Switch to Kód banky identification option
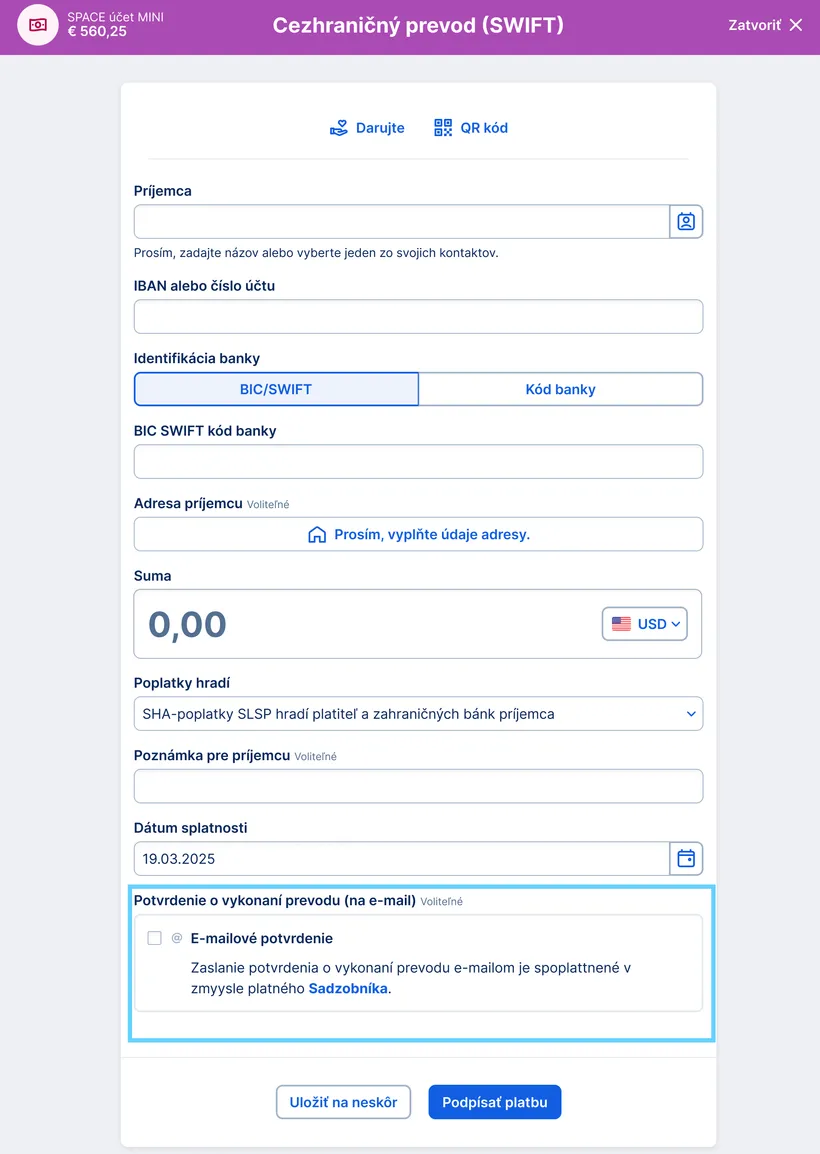This screenshot has width=820, height=1154. coord(560,389)
